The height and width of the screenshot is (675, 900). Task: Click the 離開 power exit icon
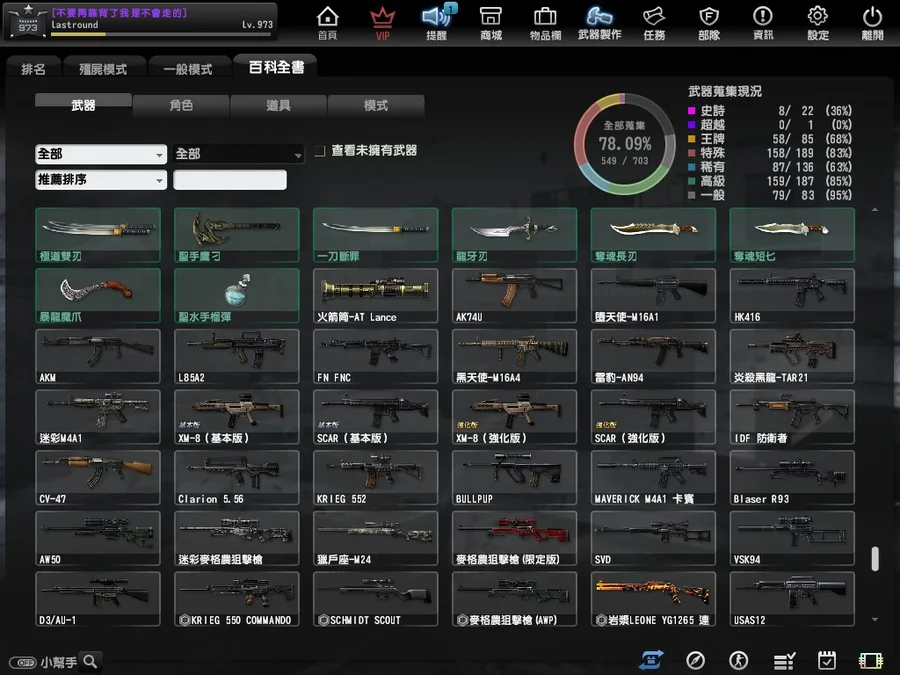pos(872,23)
